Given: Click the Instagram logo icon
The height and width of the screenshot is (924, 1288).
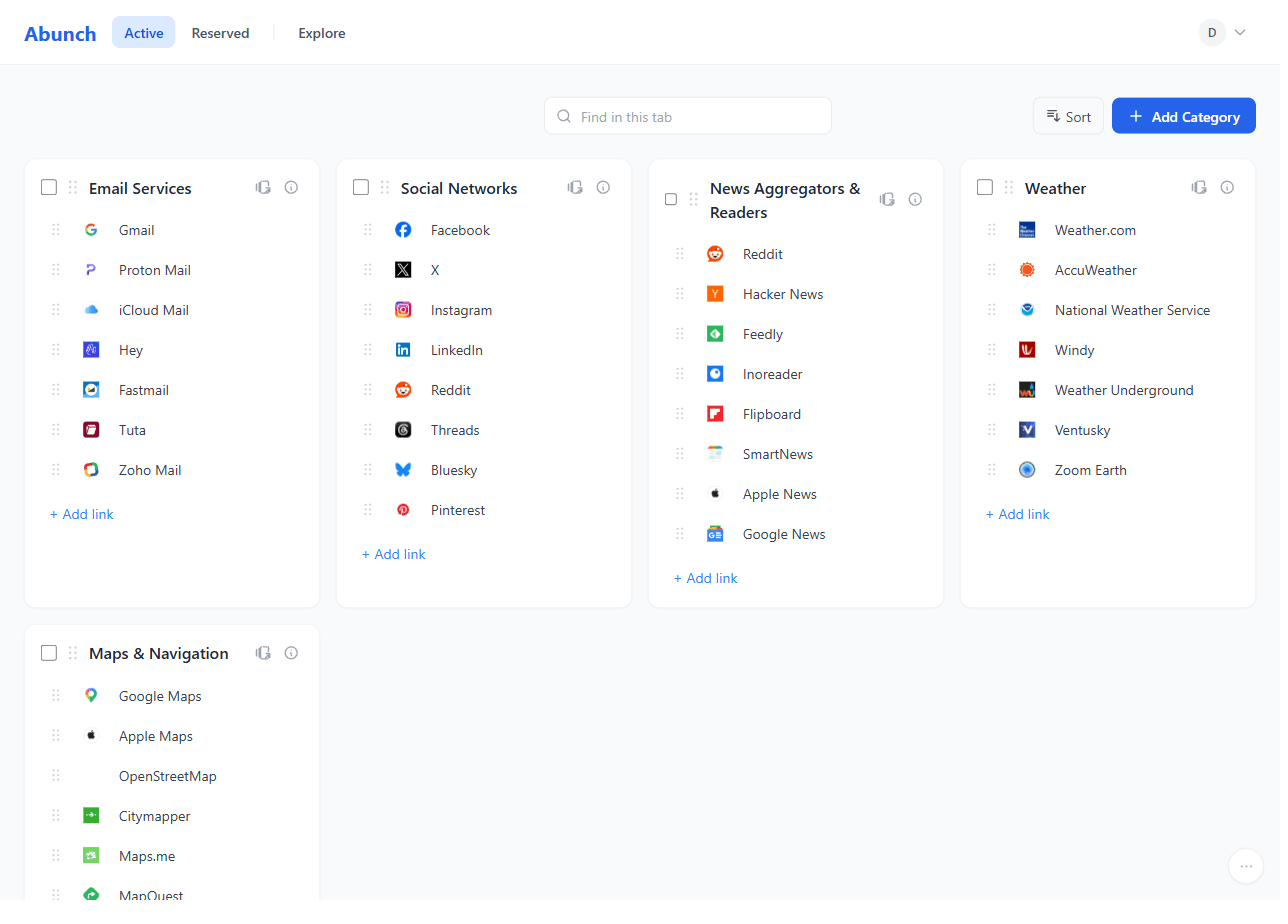Looking at the screenshot, I should point(403,310).
